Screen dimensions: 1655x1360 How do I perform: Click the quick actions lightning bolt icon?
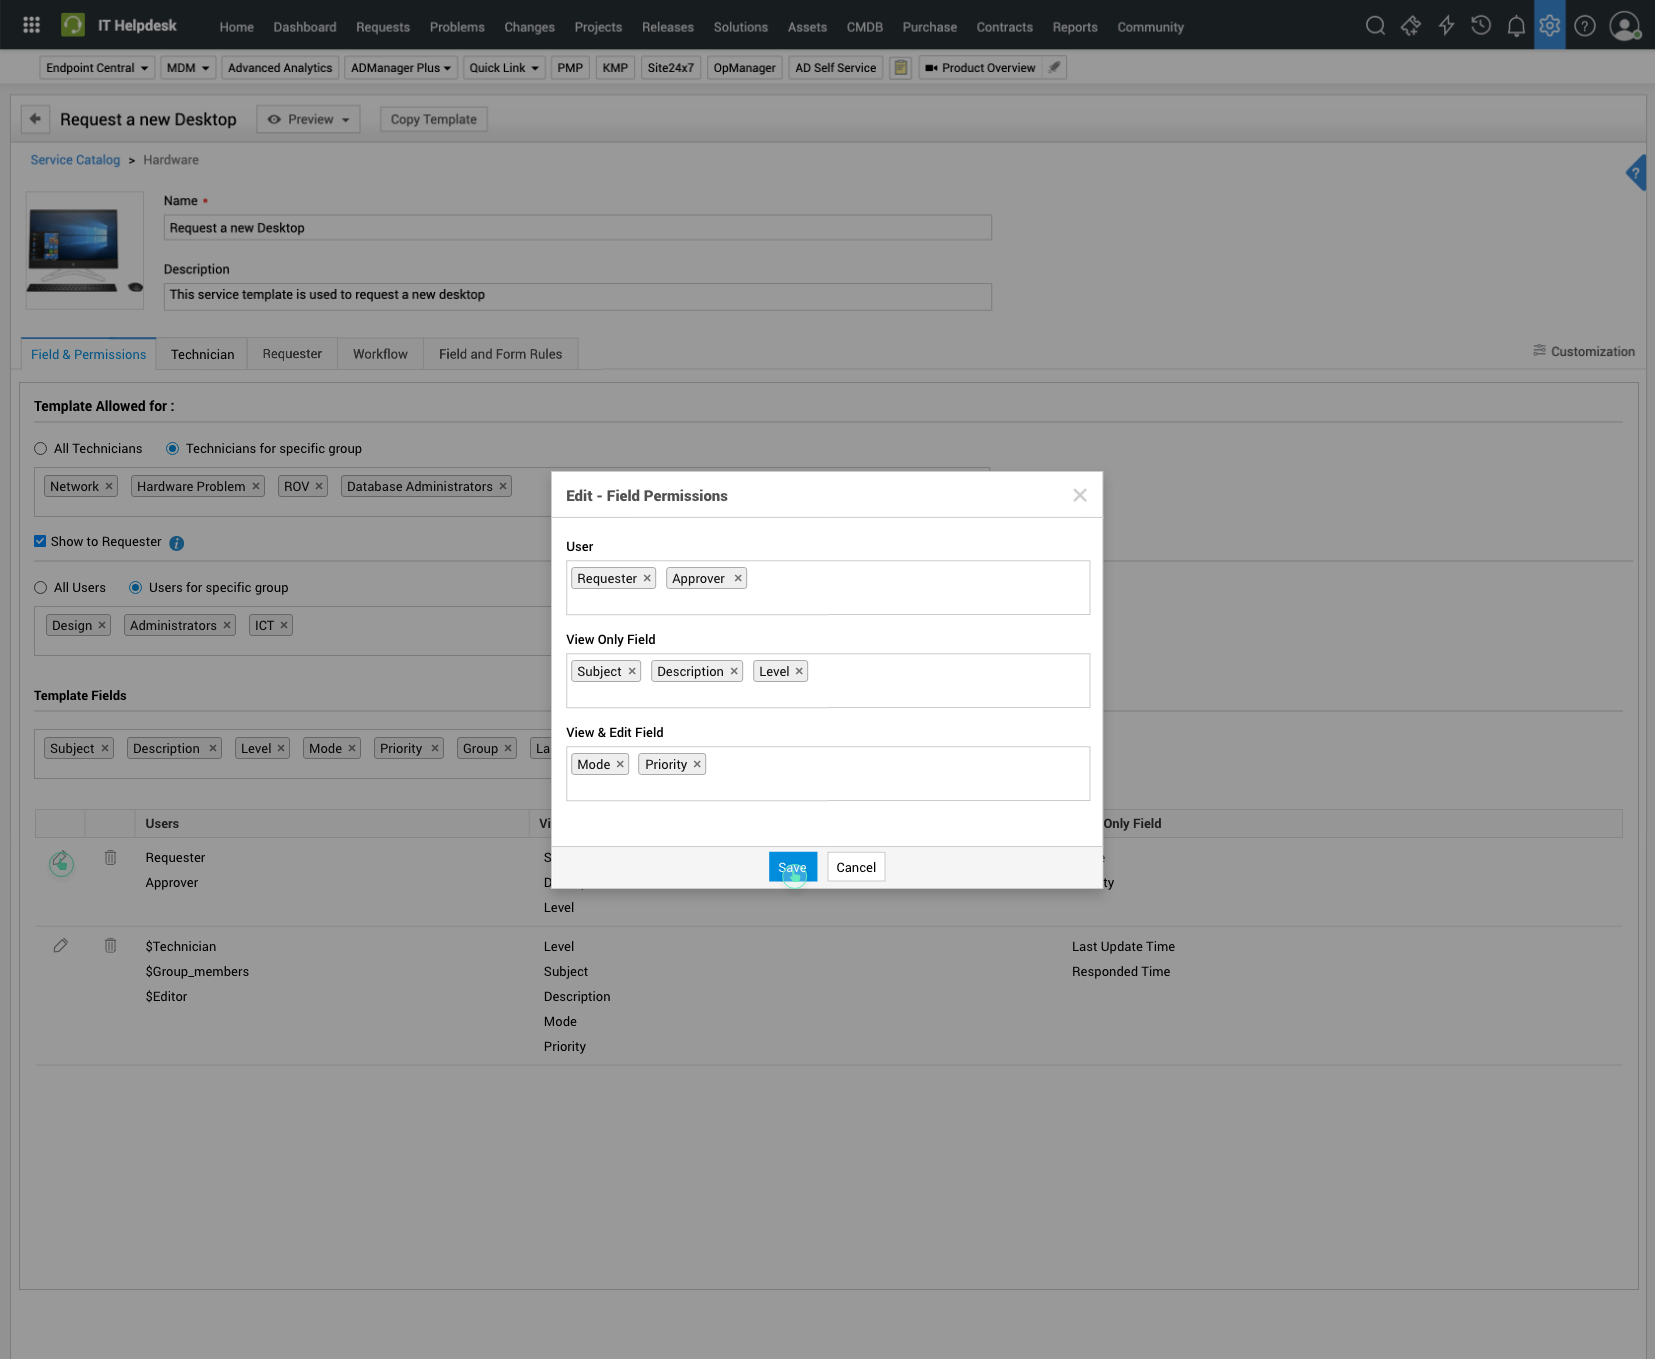(1446, 26)
